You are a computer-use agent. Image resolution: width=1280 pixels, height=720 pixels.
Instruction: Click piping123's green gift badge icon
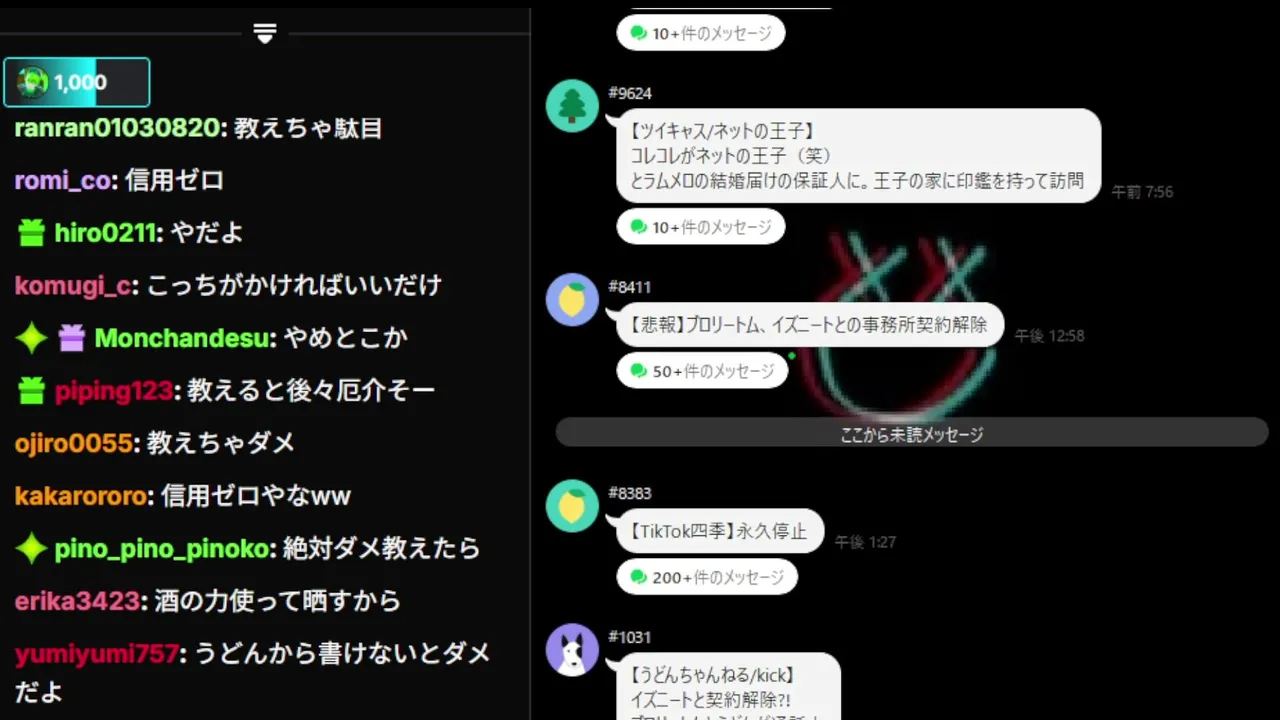[32, 391]
